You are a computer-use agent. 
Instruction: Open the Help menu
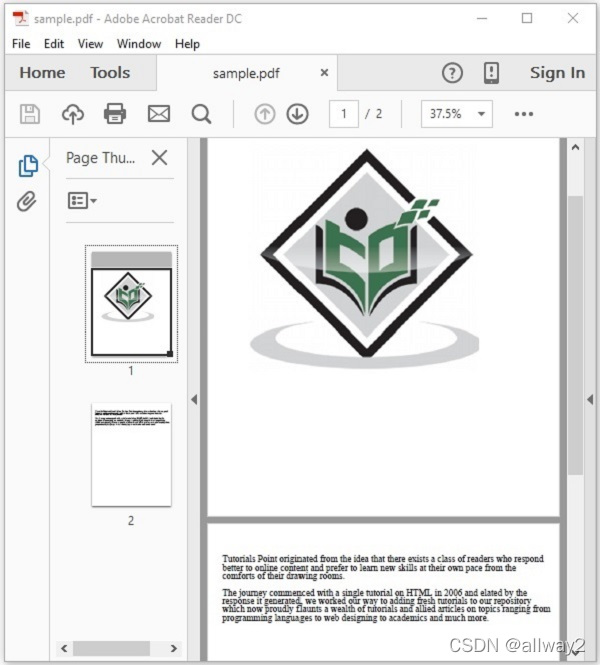[x=187, y=44]
